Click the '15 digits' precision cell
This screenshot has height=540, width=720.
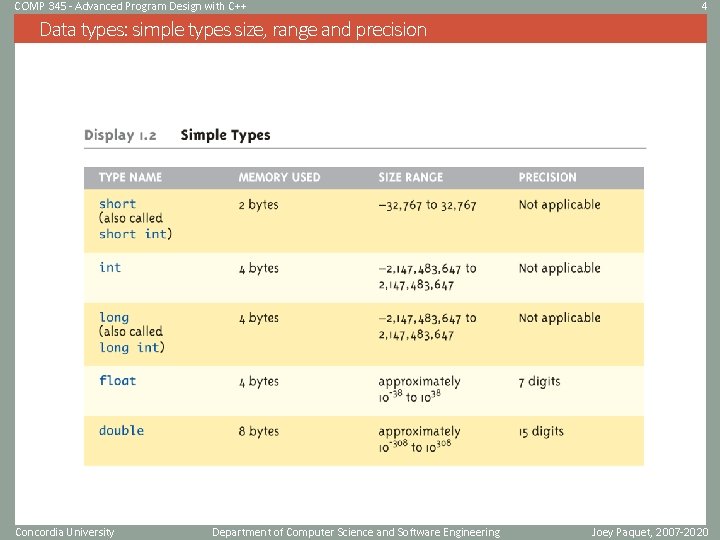(541, 431)
